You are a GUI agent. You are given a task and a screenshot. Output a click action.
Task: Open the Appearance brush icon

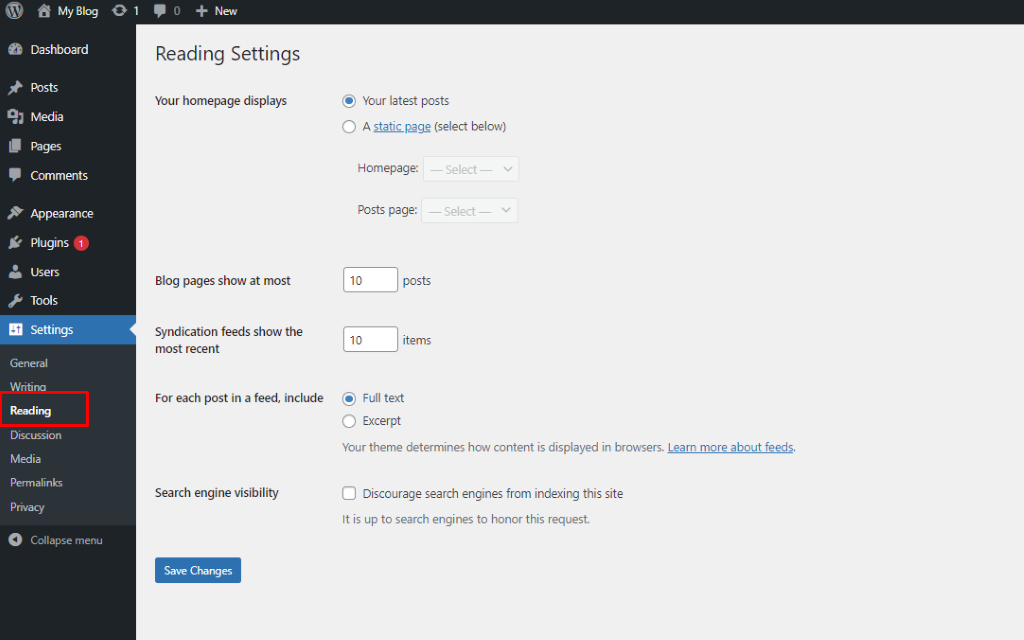pos(15,212)
